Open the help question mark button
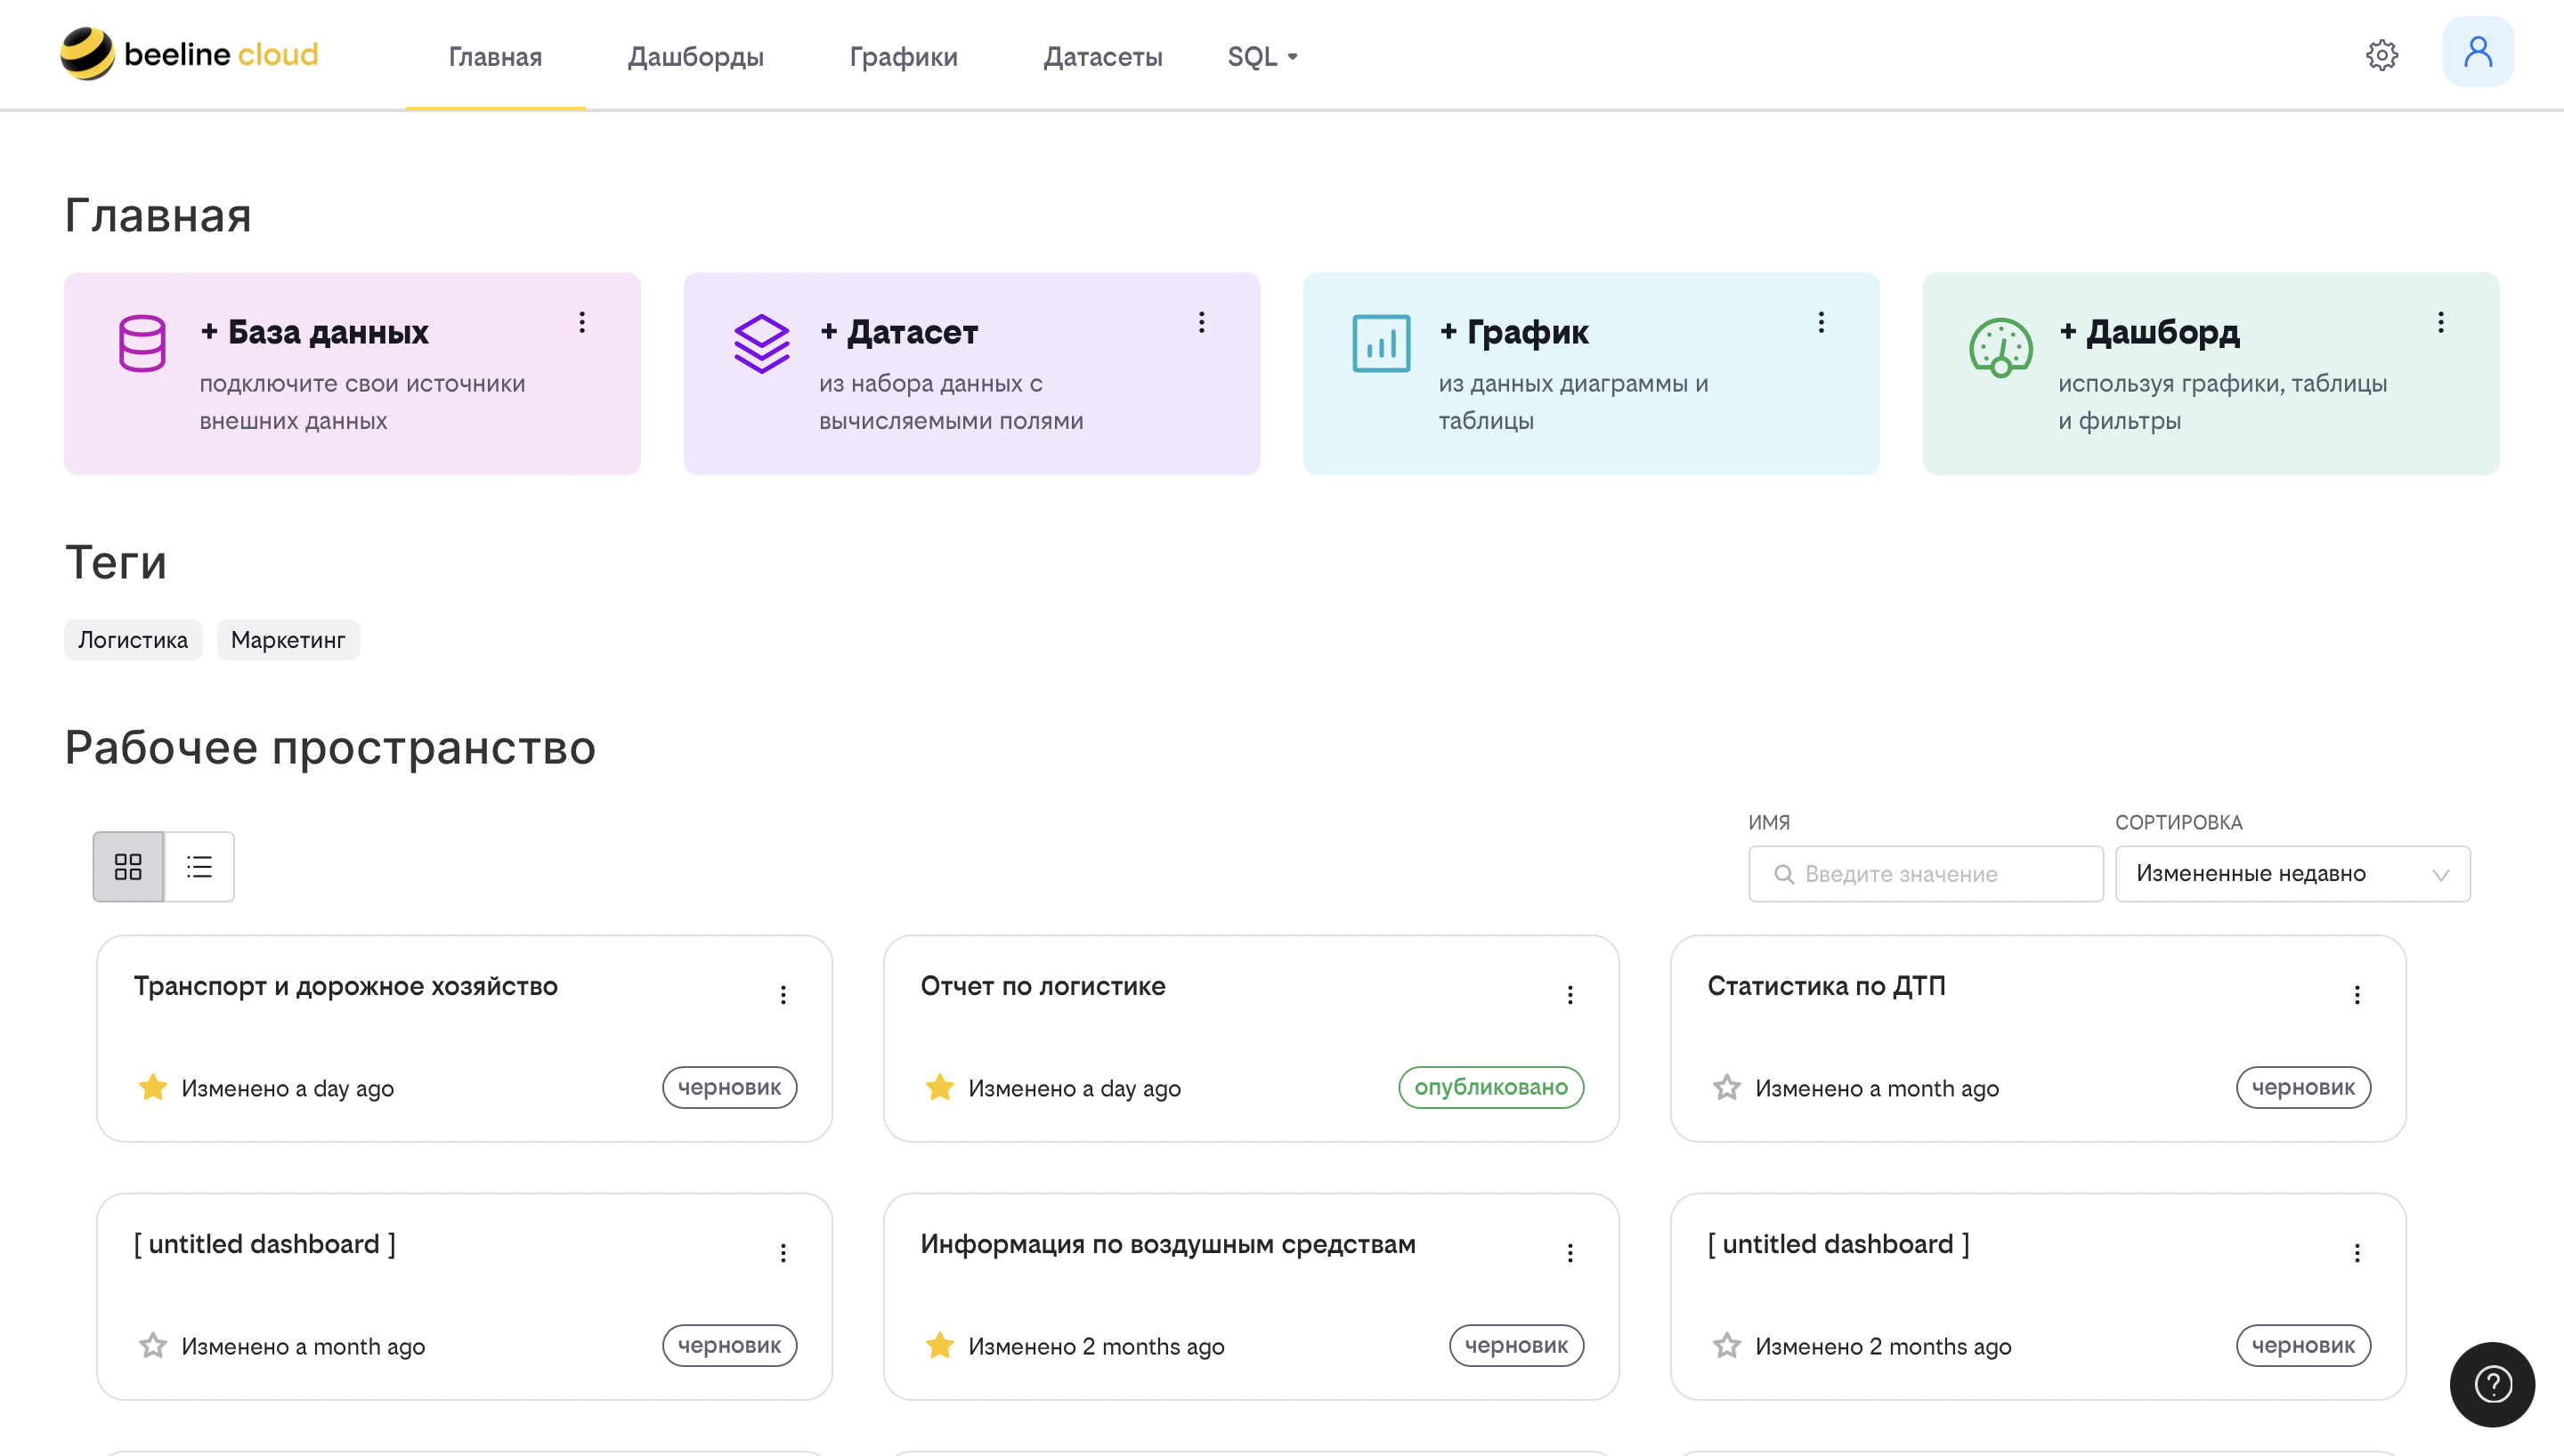This screenshot has width=2564, height=1456. (2492, 1384)
